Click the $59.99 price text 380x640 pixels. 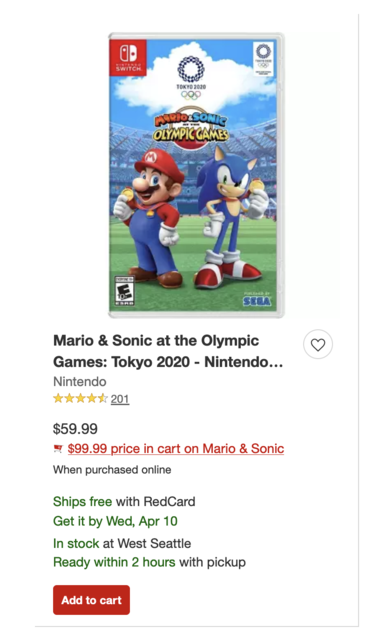pos(76,429)
